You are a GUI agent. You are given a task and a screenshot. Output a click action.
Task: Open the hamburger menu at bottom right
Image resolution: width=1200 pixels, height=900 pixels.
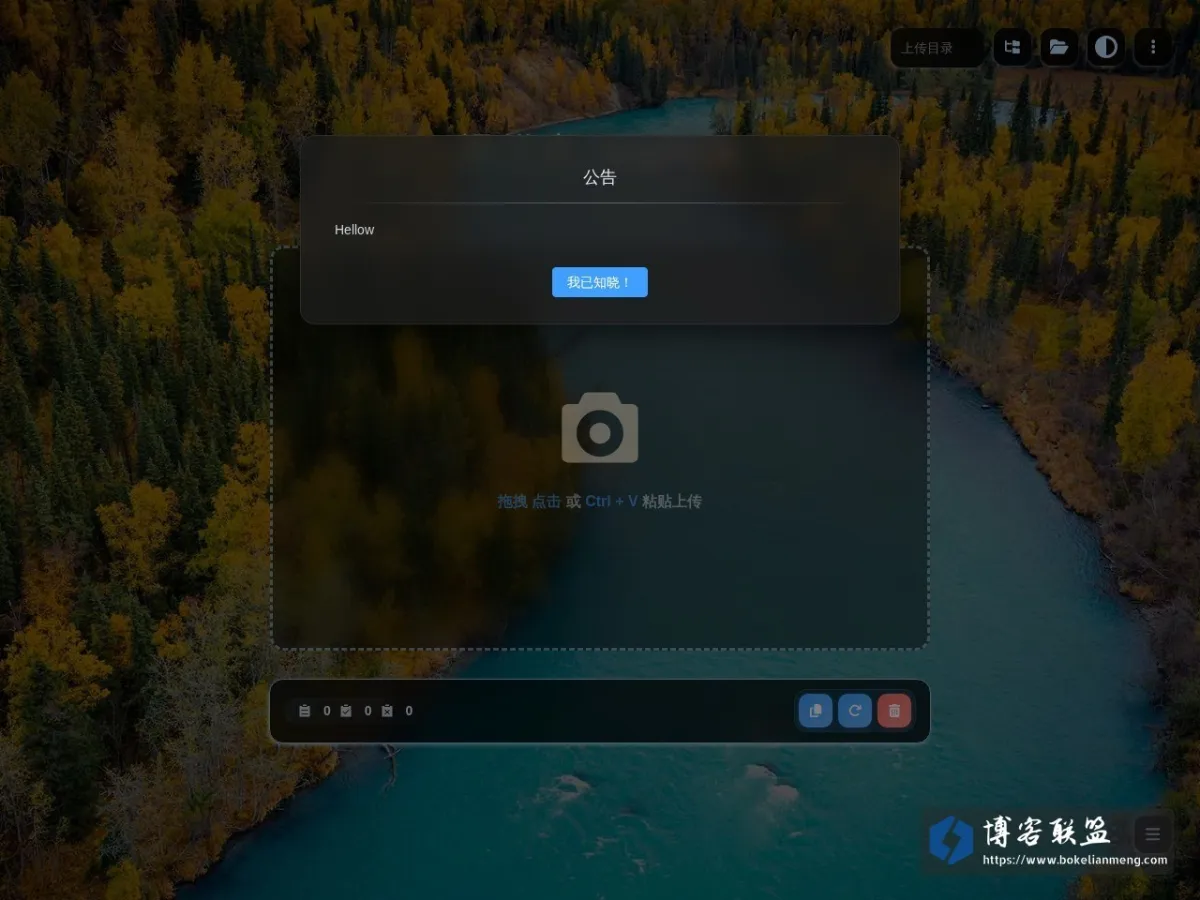click(x=1153, y=834)
